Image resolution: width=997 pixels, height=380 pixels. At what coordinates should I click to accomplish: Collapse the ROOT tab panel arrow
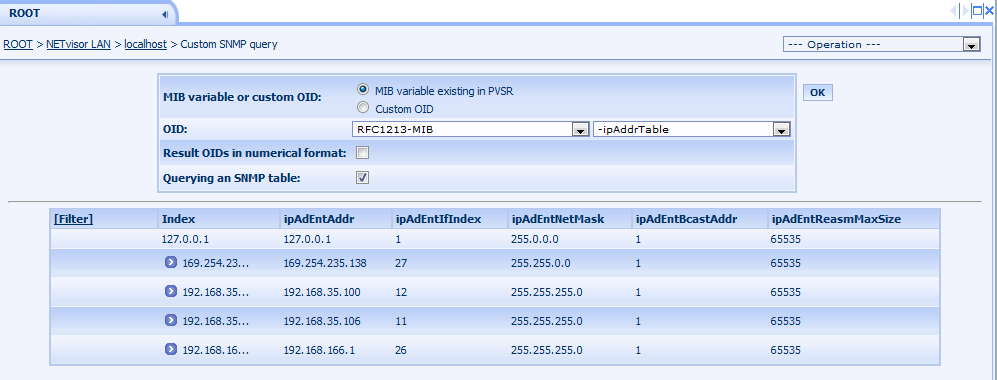(165, 13)
